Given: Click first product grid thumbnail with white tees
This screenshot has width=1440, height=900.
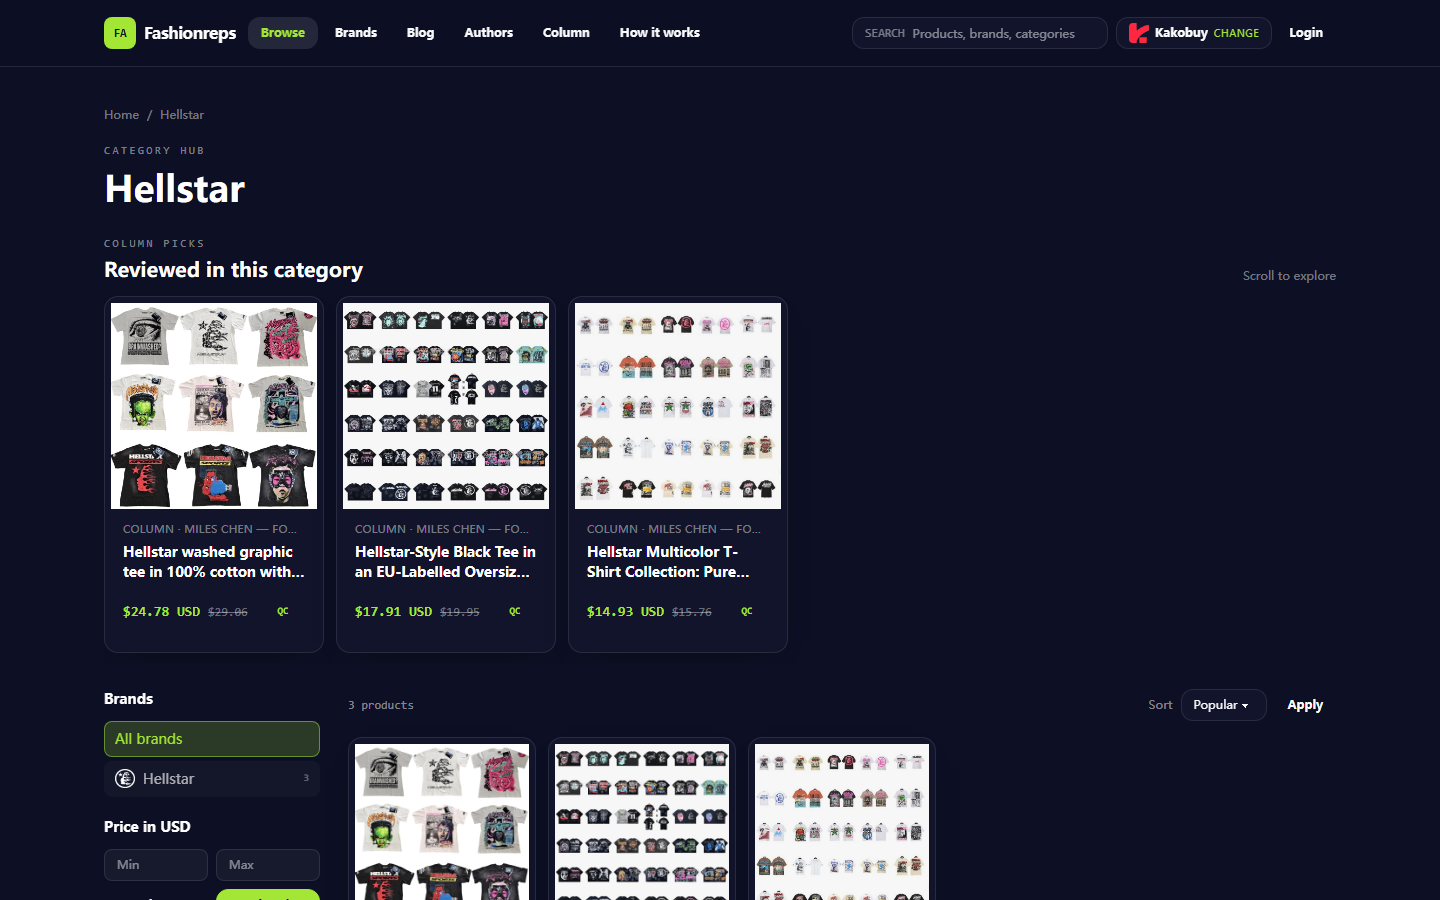Looking at the screenshot, I should (x=442, y=822).
